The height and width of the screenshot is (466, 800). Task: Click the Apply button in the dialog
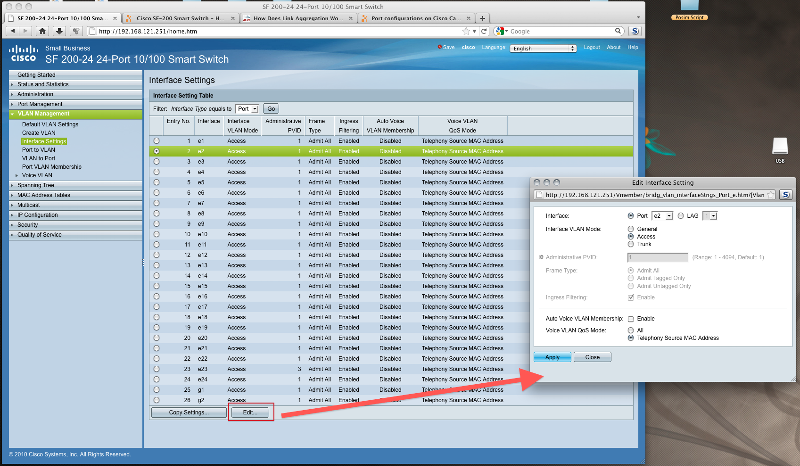pos(551,357)
